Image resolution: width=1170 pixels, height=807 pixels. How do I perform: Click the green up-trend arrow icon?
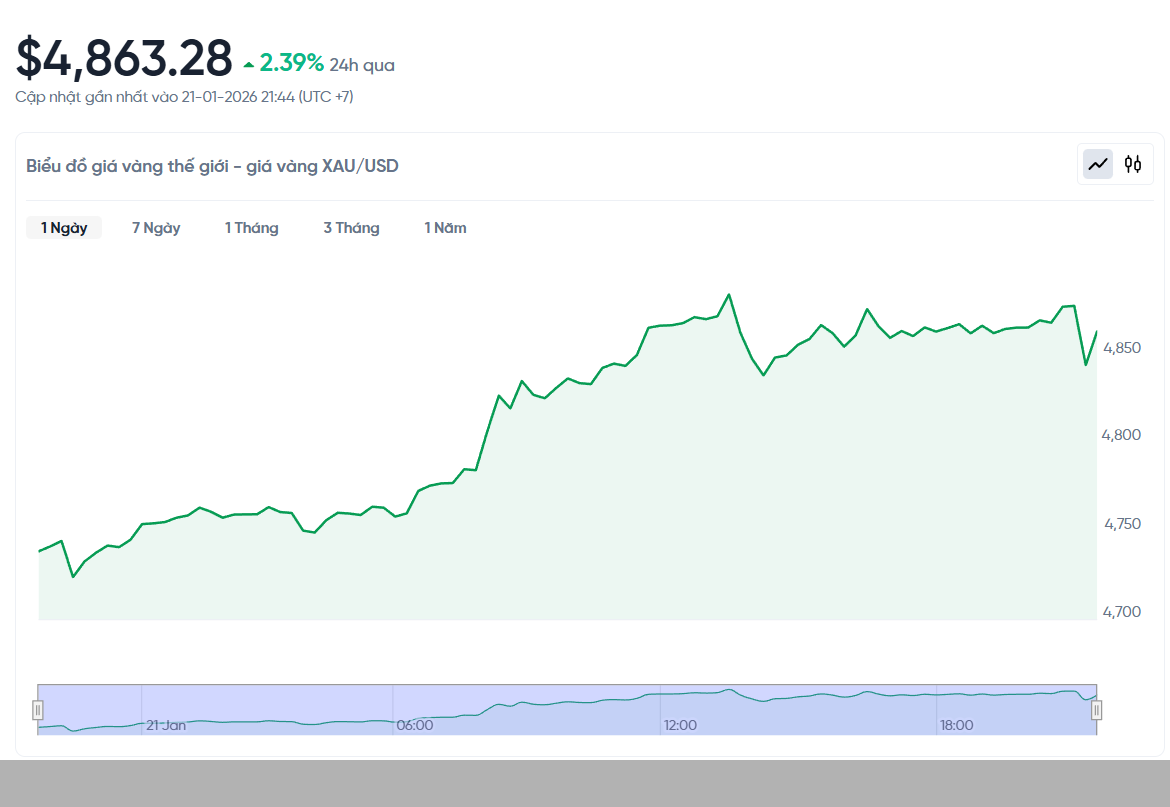click(x=249, y=66)
